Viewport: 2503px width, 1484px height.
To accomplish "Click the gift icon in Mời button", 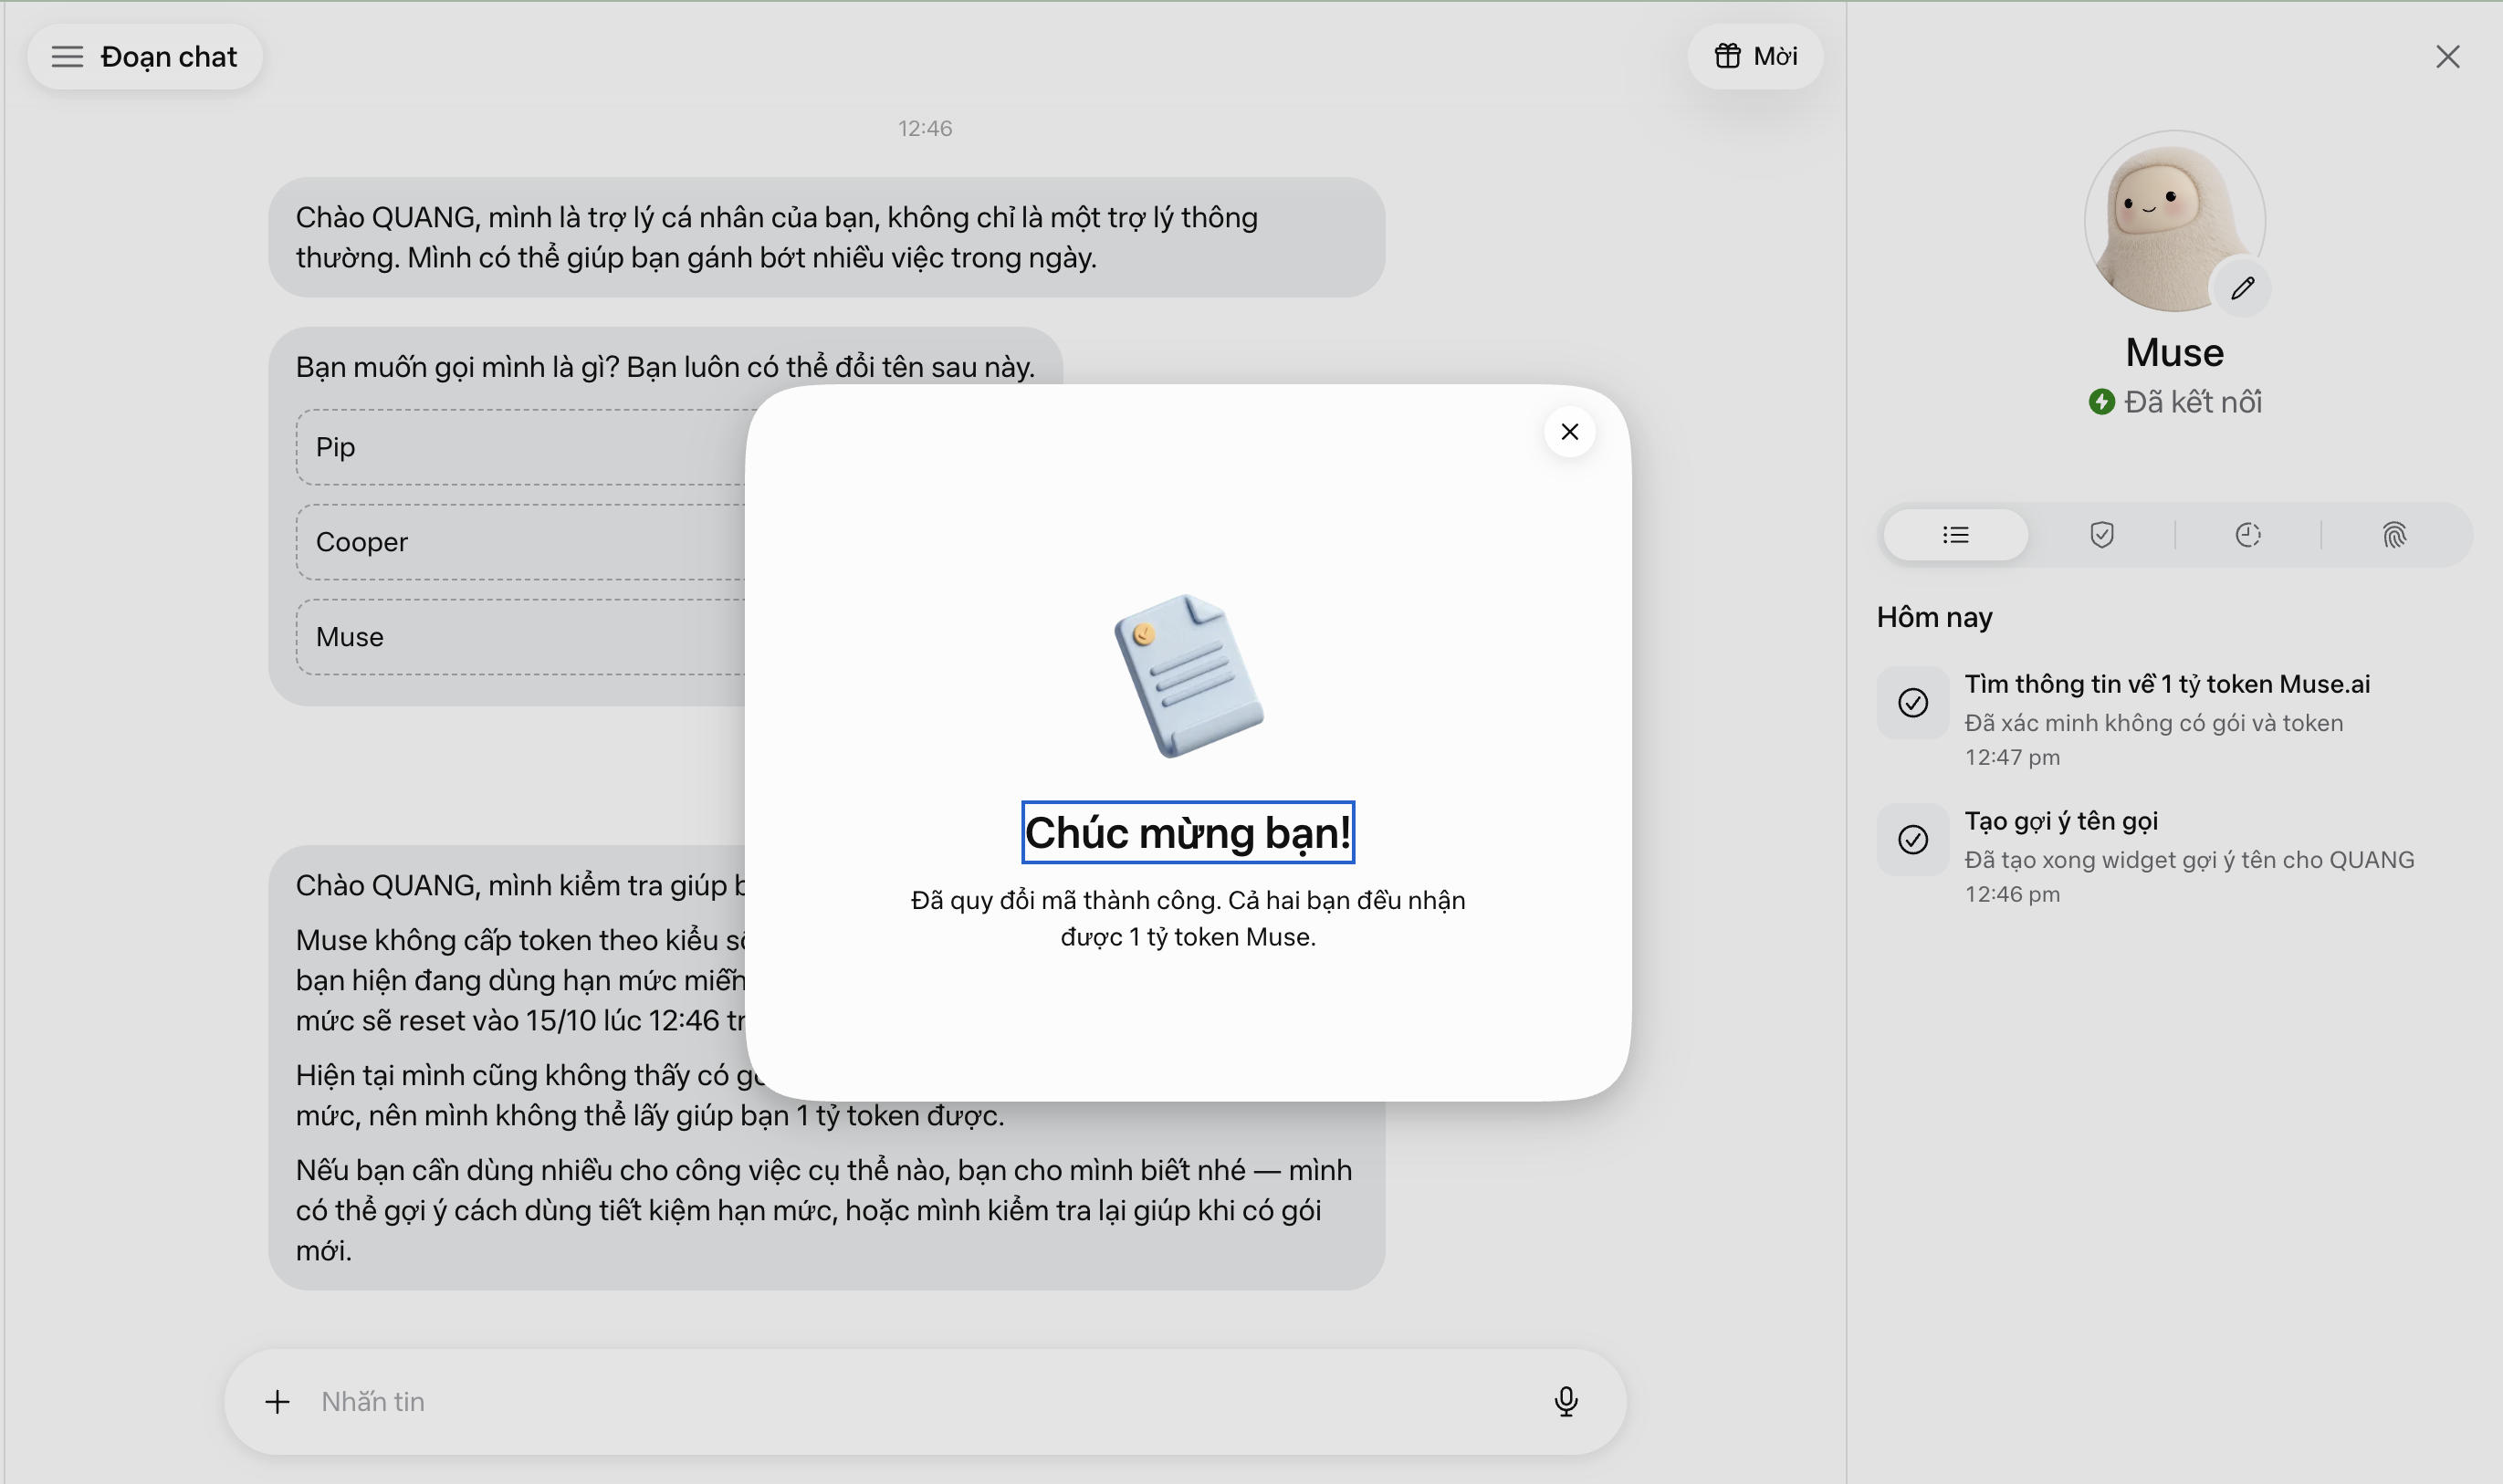I will tap(1727, 56).
